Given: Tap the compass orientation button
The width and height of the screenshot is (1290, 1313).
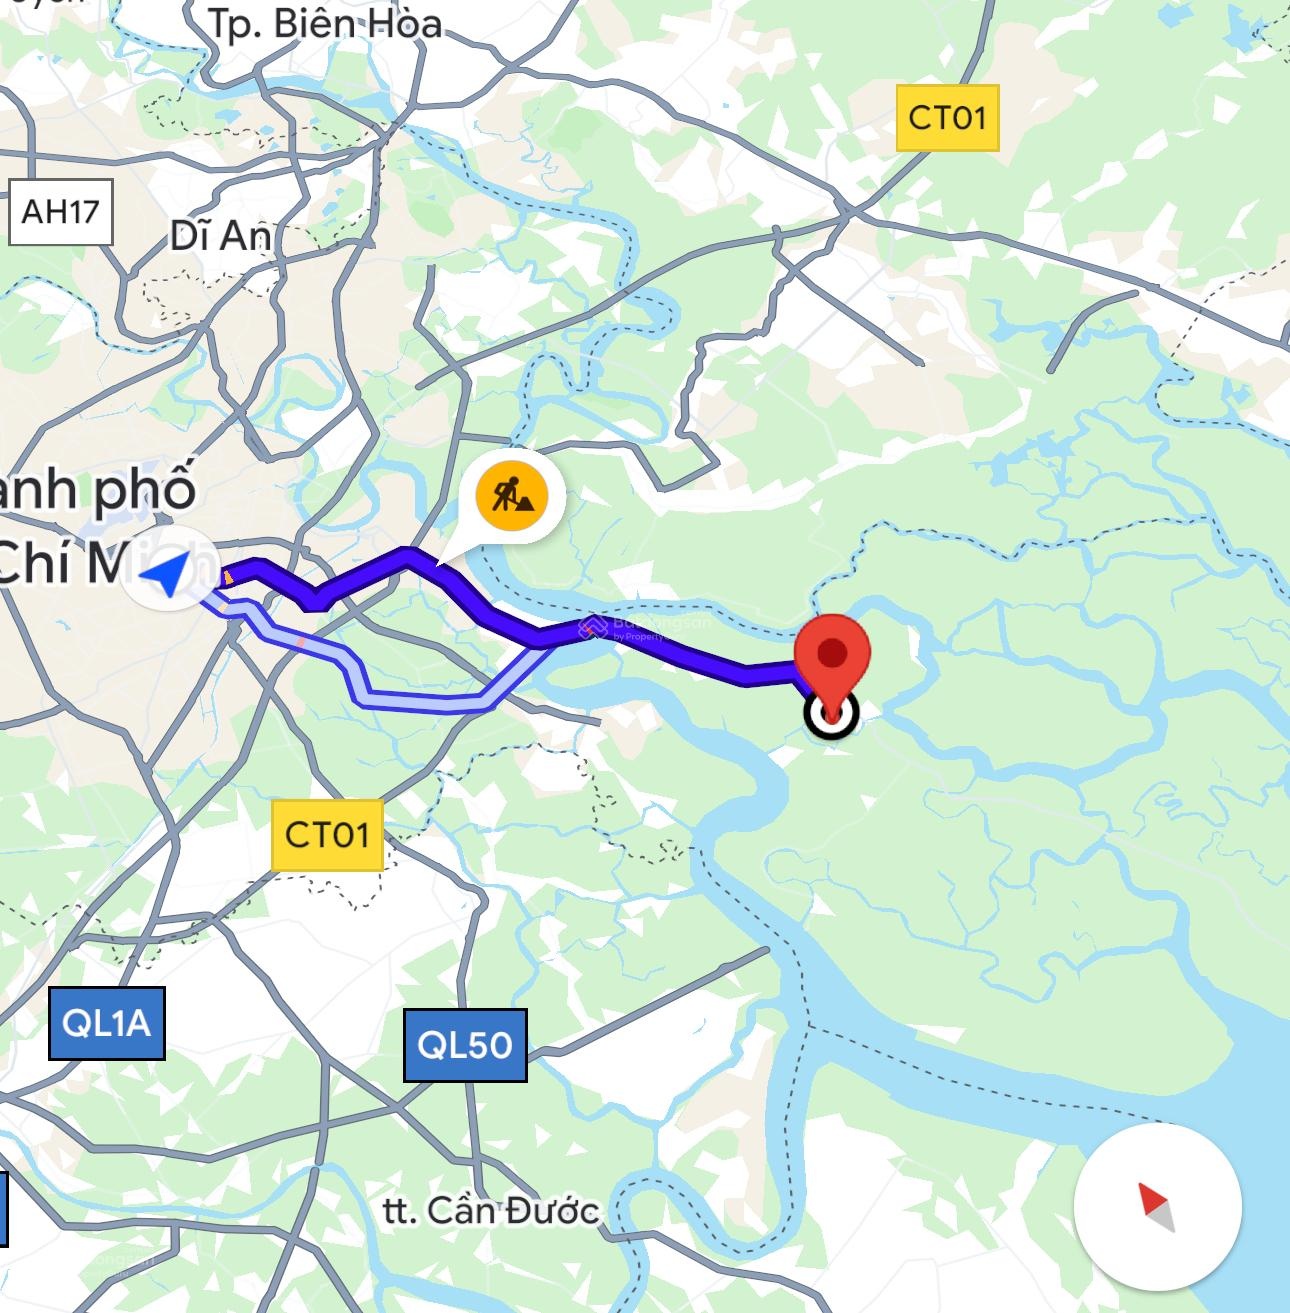Looking at the screenshot, I should tap(1158, 1207).
